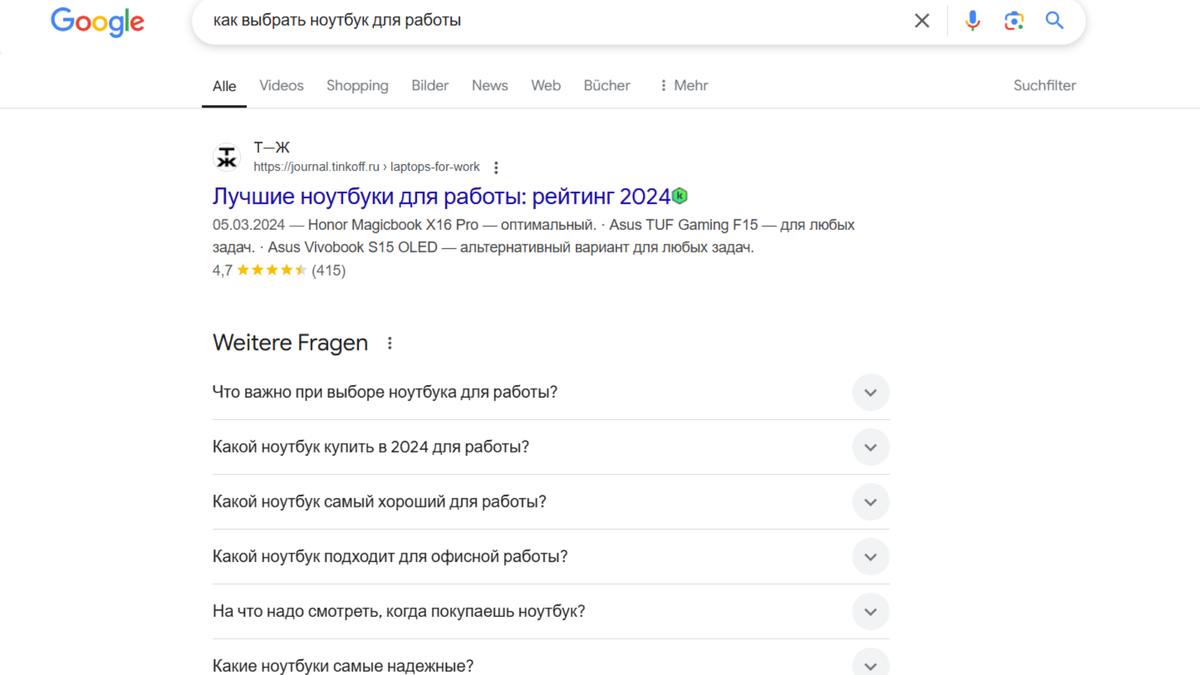Click green badge icon after result title
Screen dimensions: 1200x675
click(x=680, y=196)
